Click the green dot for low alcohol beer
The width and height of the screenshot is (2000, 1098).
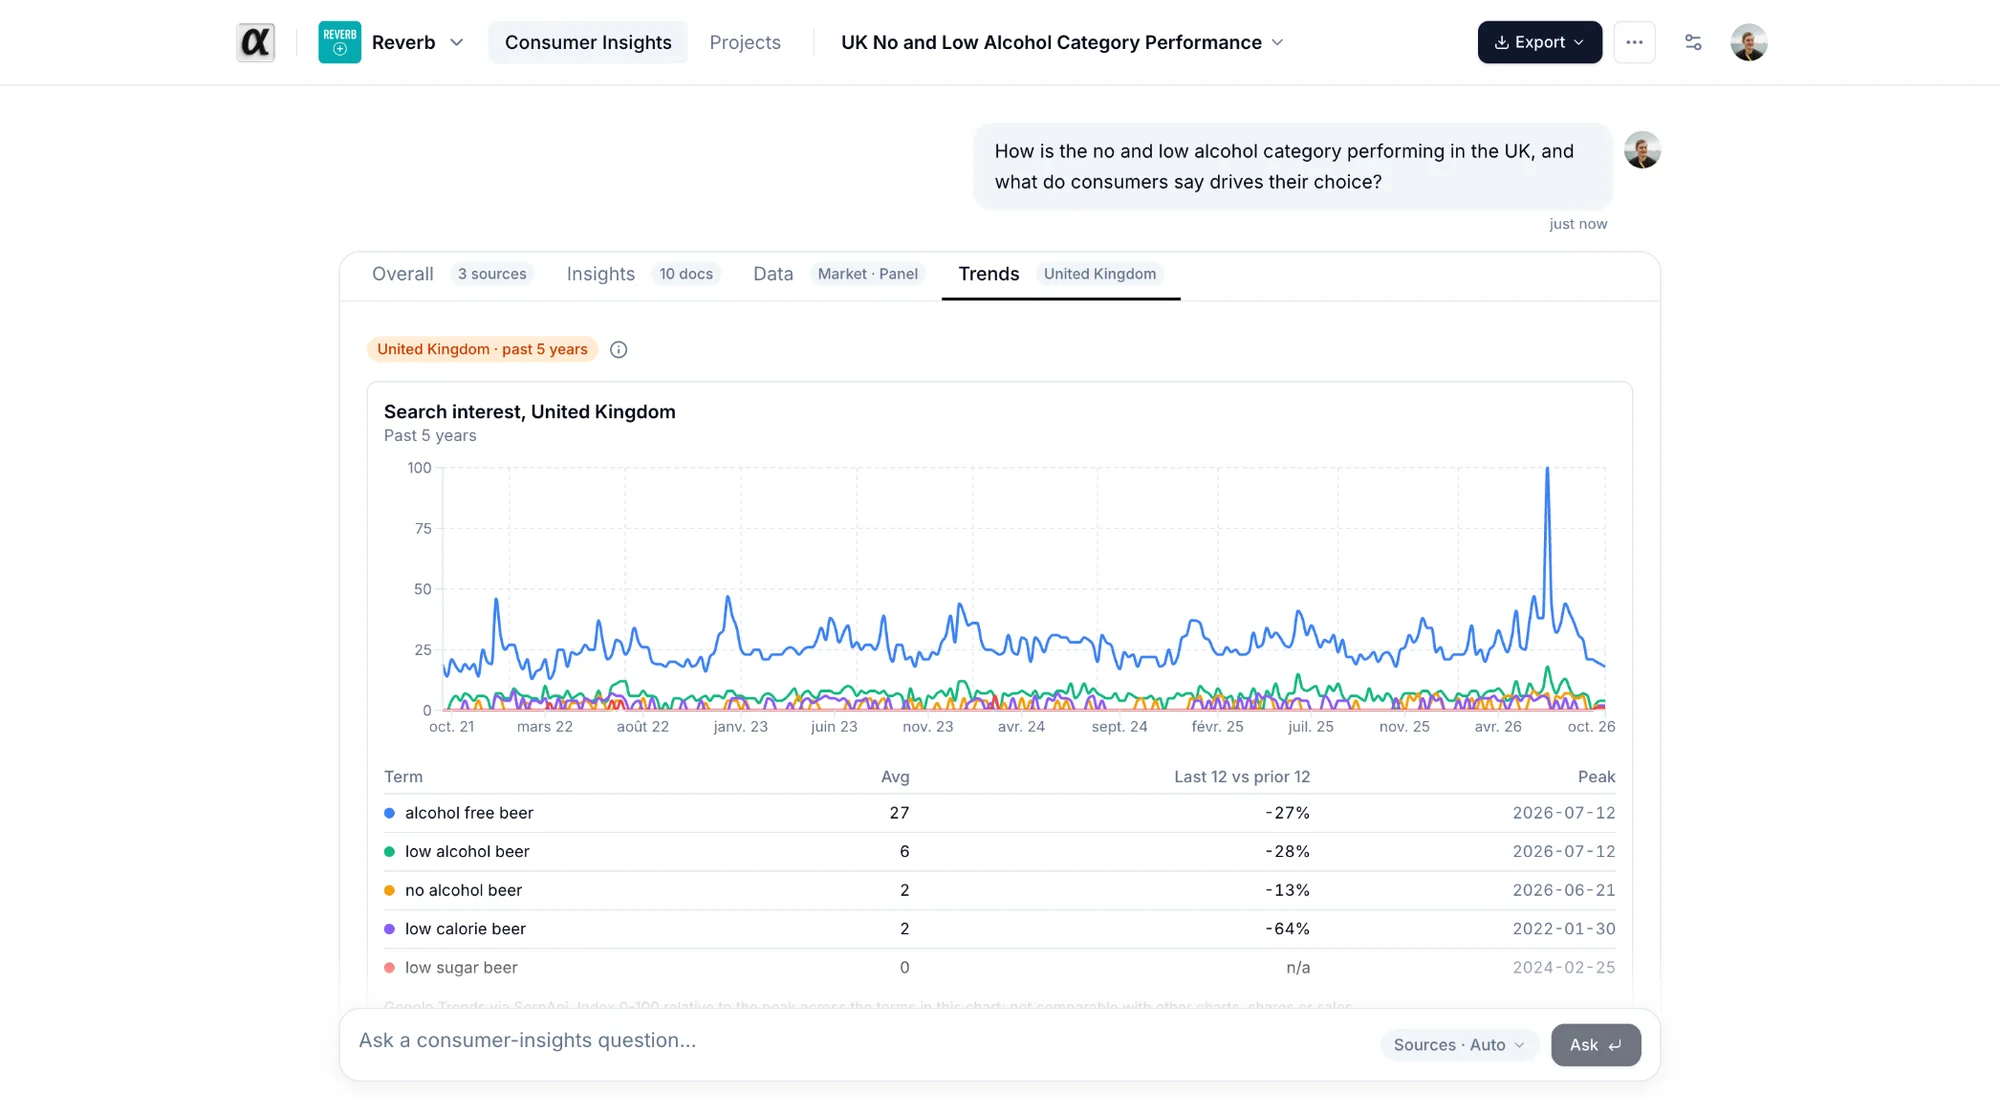pyautogui.click(x=390, y=852)
